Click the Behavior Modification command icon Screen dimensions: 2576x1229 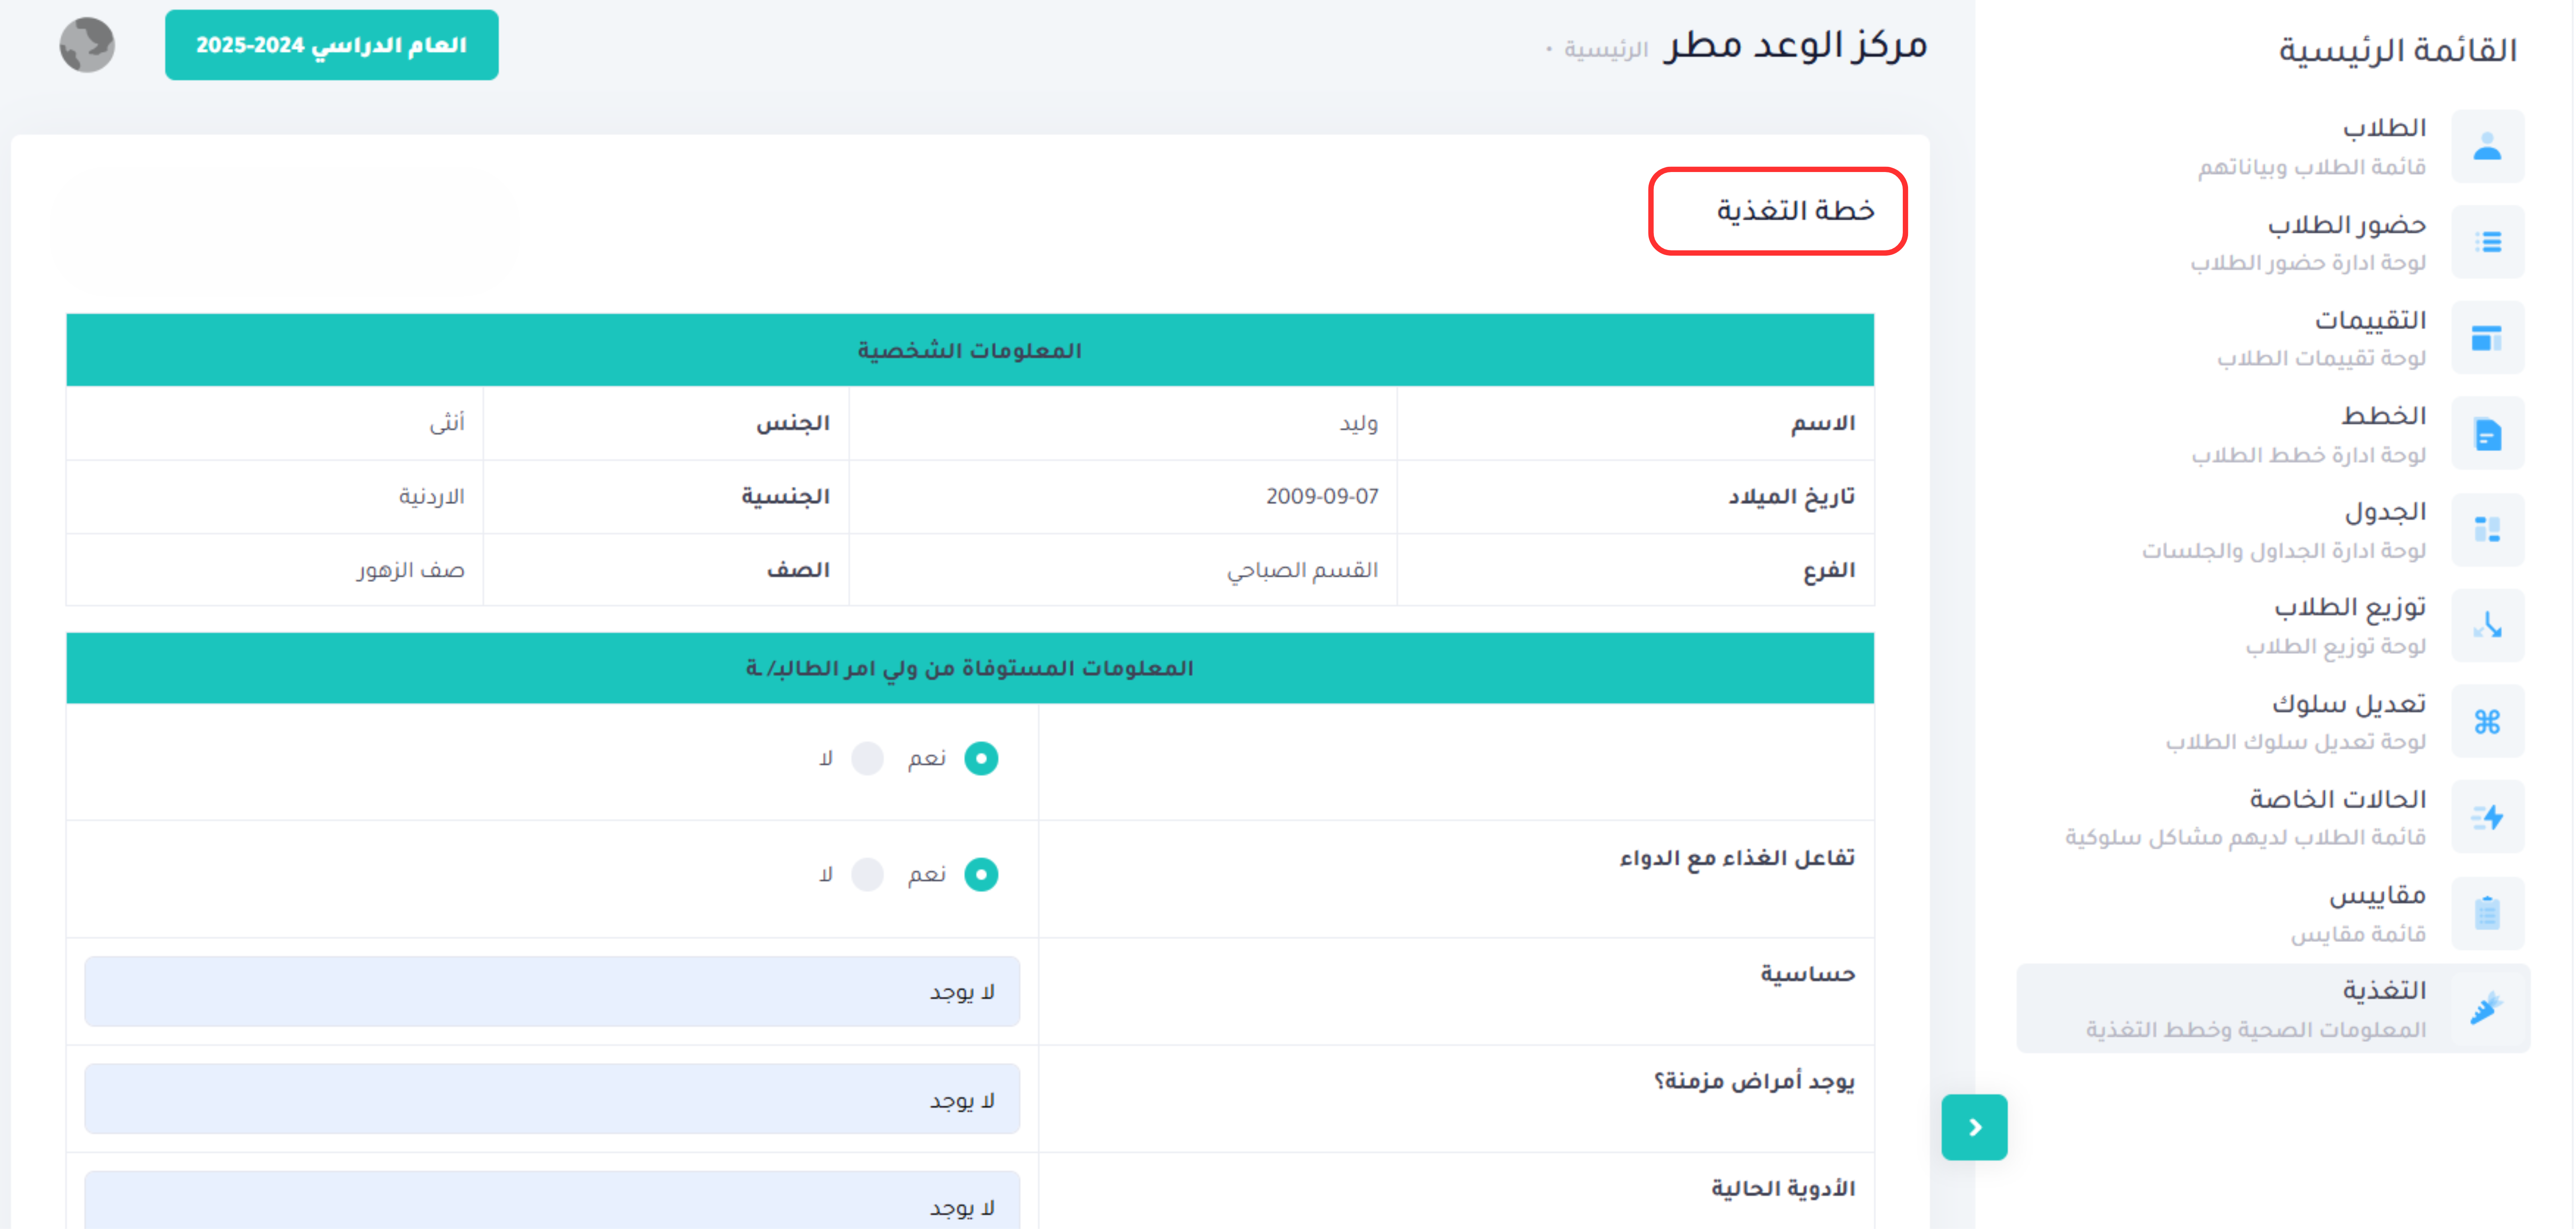click(2487, 721)
